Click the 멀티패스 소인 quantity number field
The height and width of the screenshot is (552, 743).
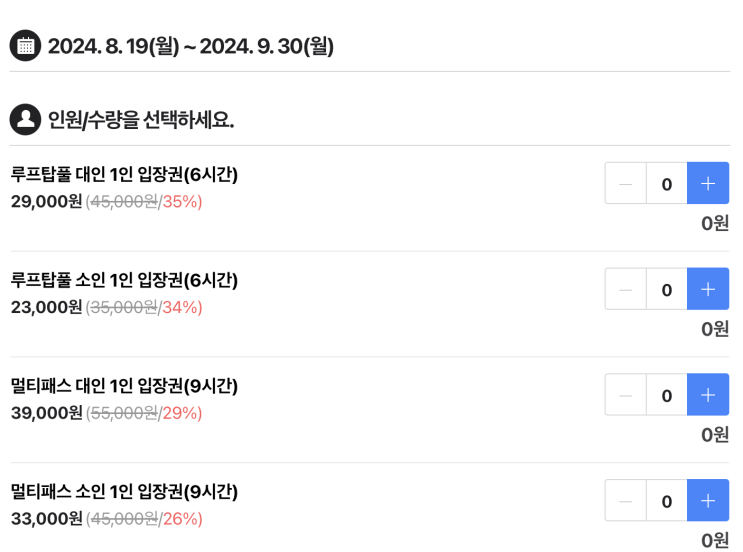click(x=666, y=500)
